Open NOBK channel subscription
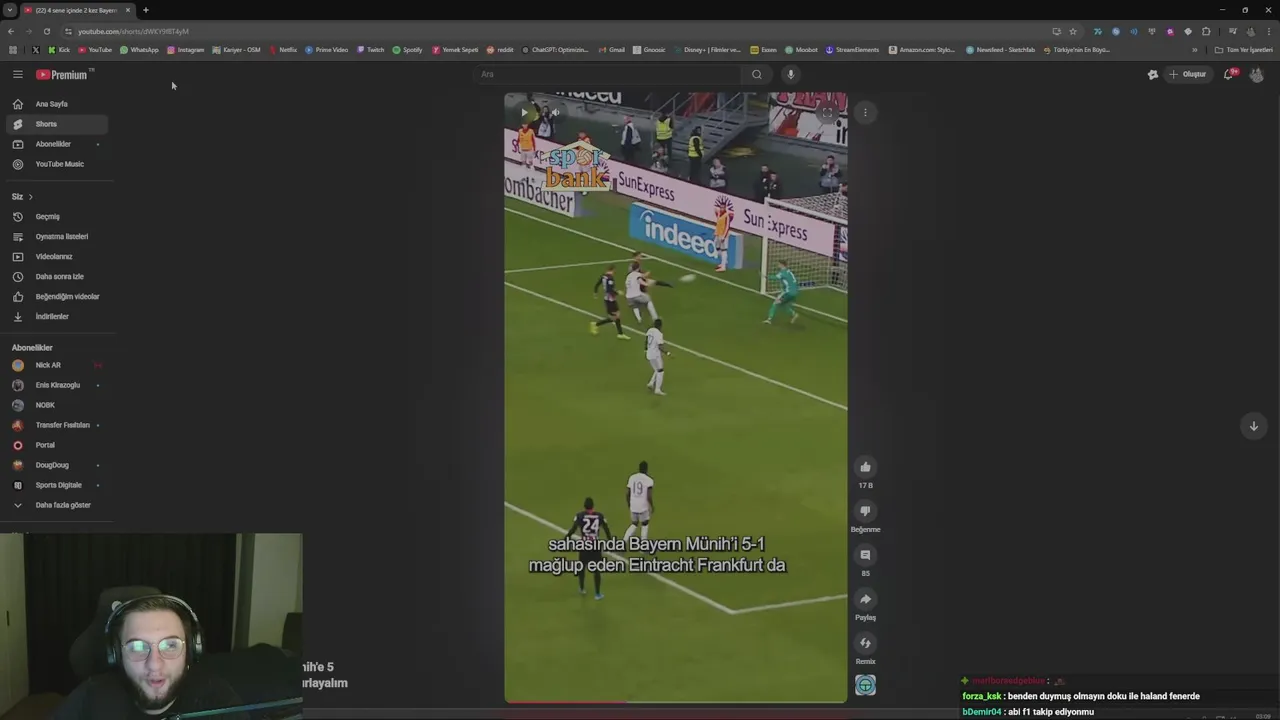1280x720 pixels. coord(56,405)
